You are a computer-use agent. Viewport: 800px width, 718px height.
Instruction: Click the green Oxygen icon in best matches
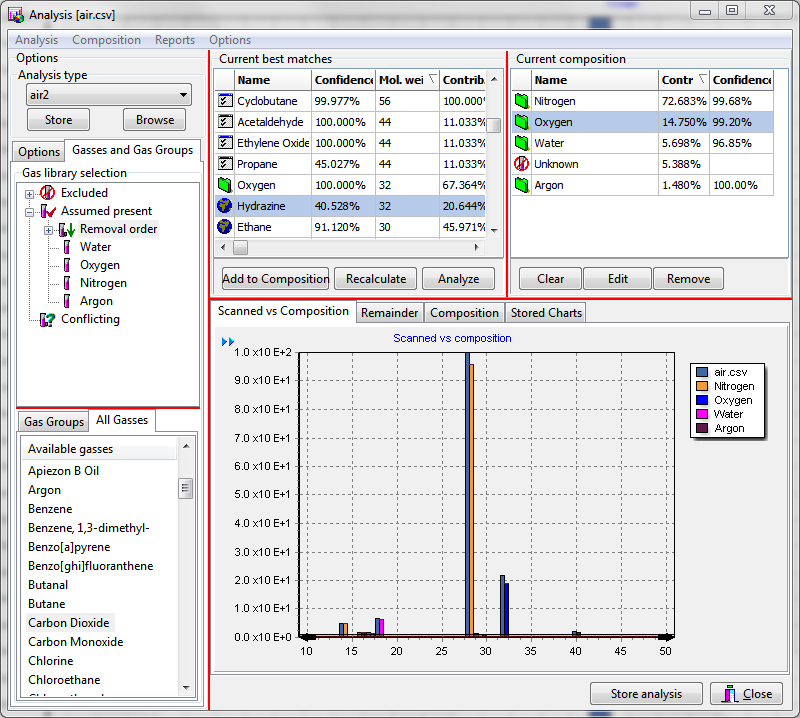[x=225, y=185]
